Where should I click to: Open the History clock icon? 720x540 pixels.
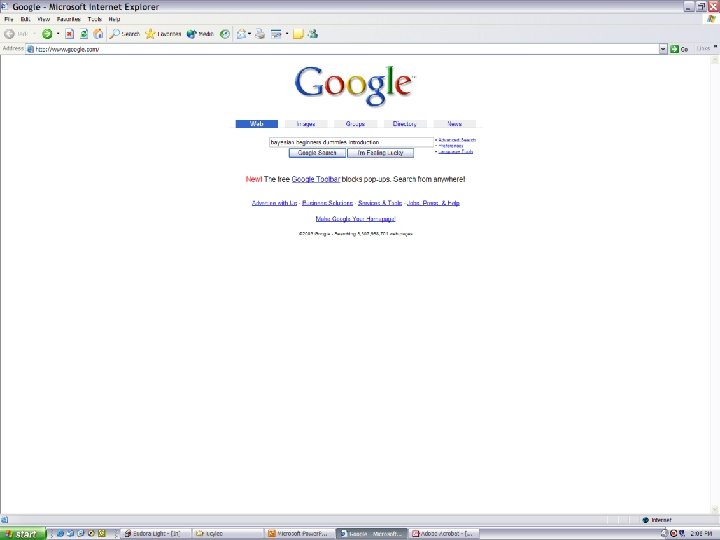(225, 34)
